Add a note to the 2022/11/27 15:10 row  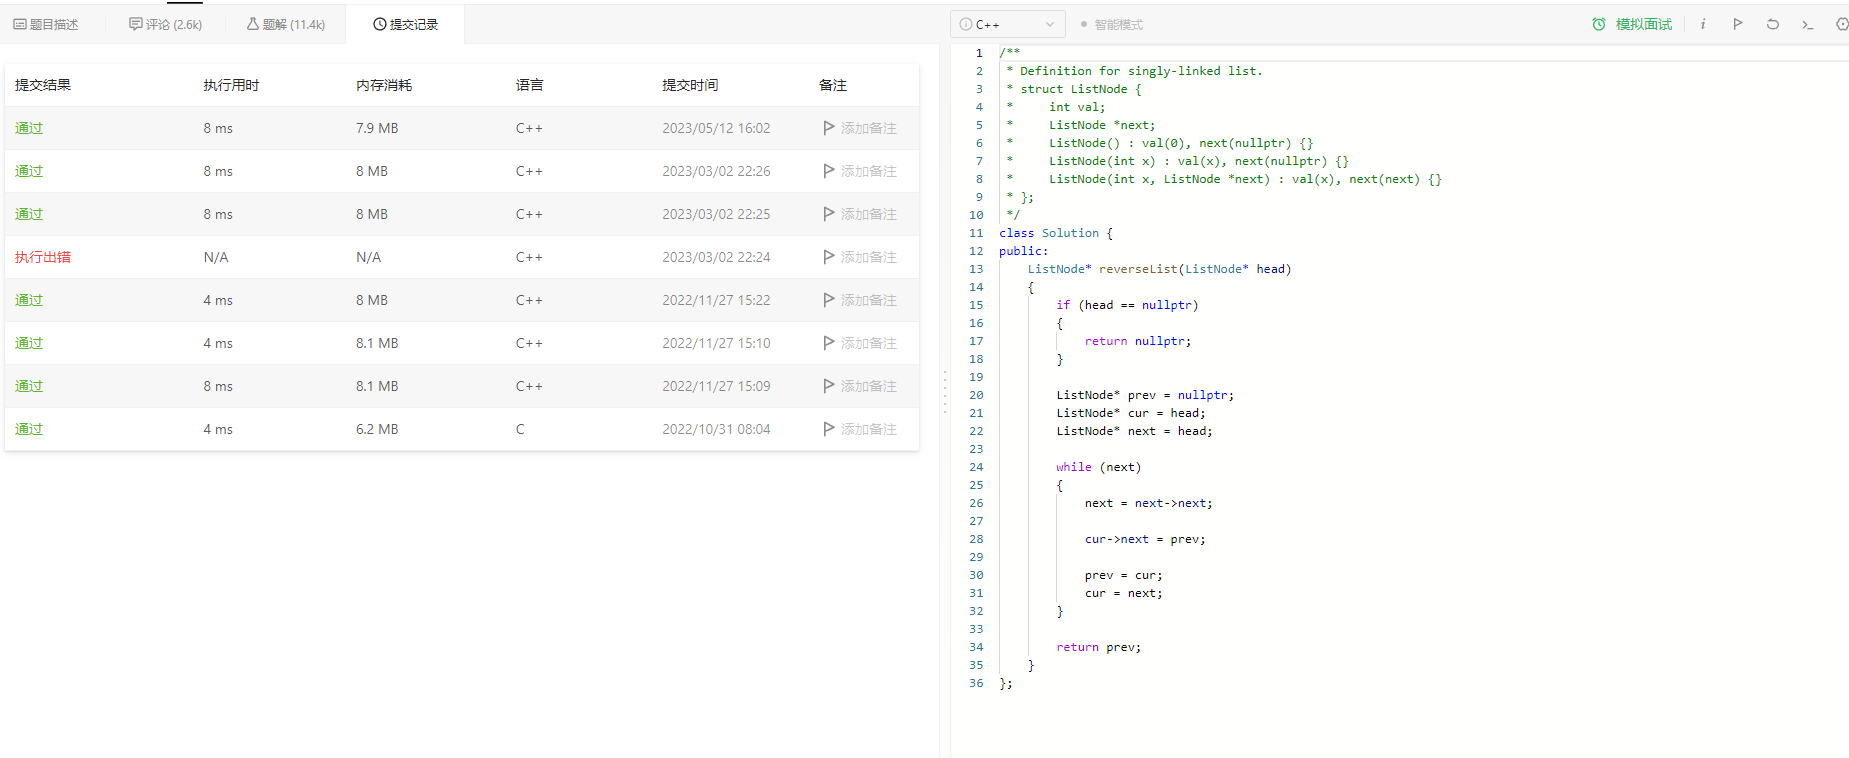(860, 343)
